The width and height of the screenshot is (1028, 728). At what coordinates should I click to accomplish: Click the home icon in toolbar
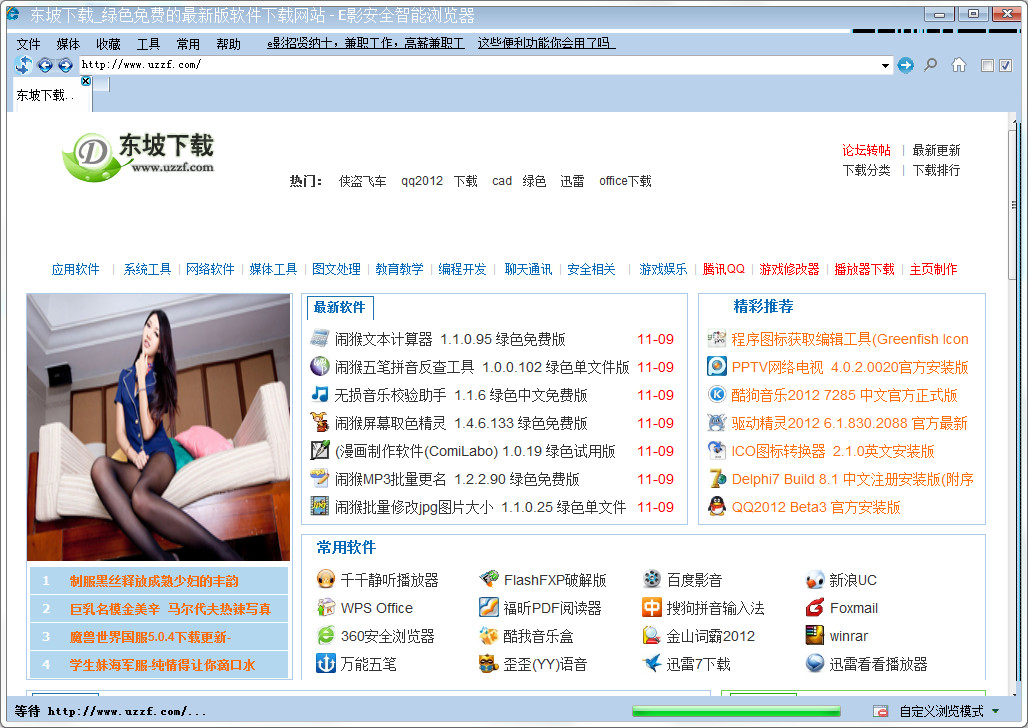pos(959,64)
